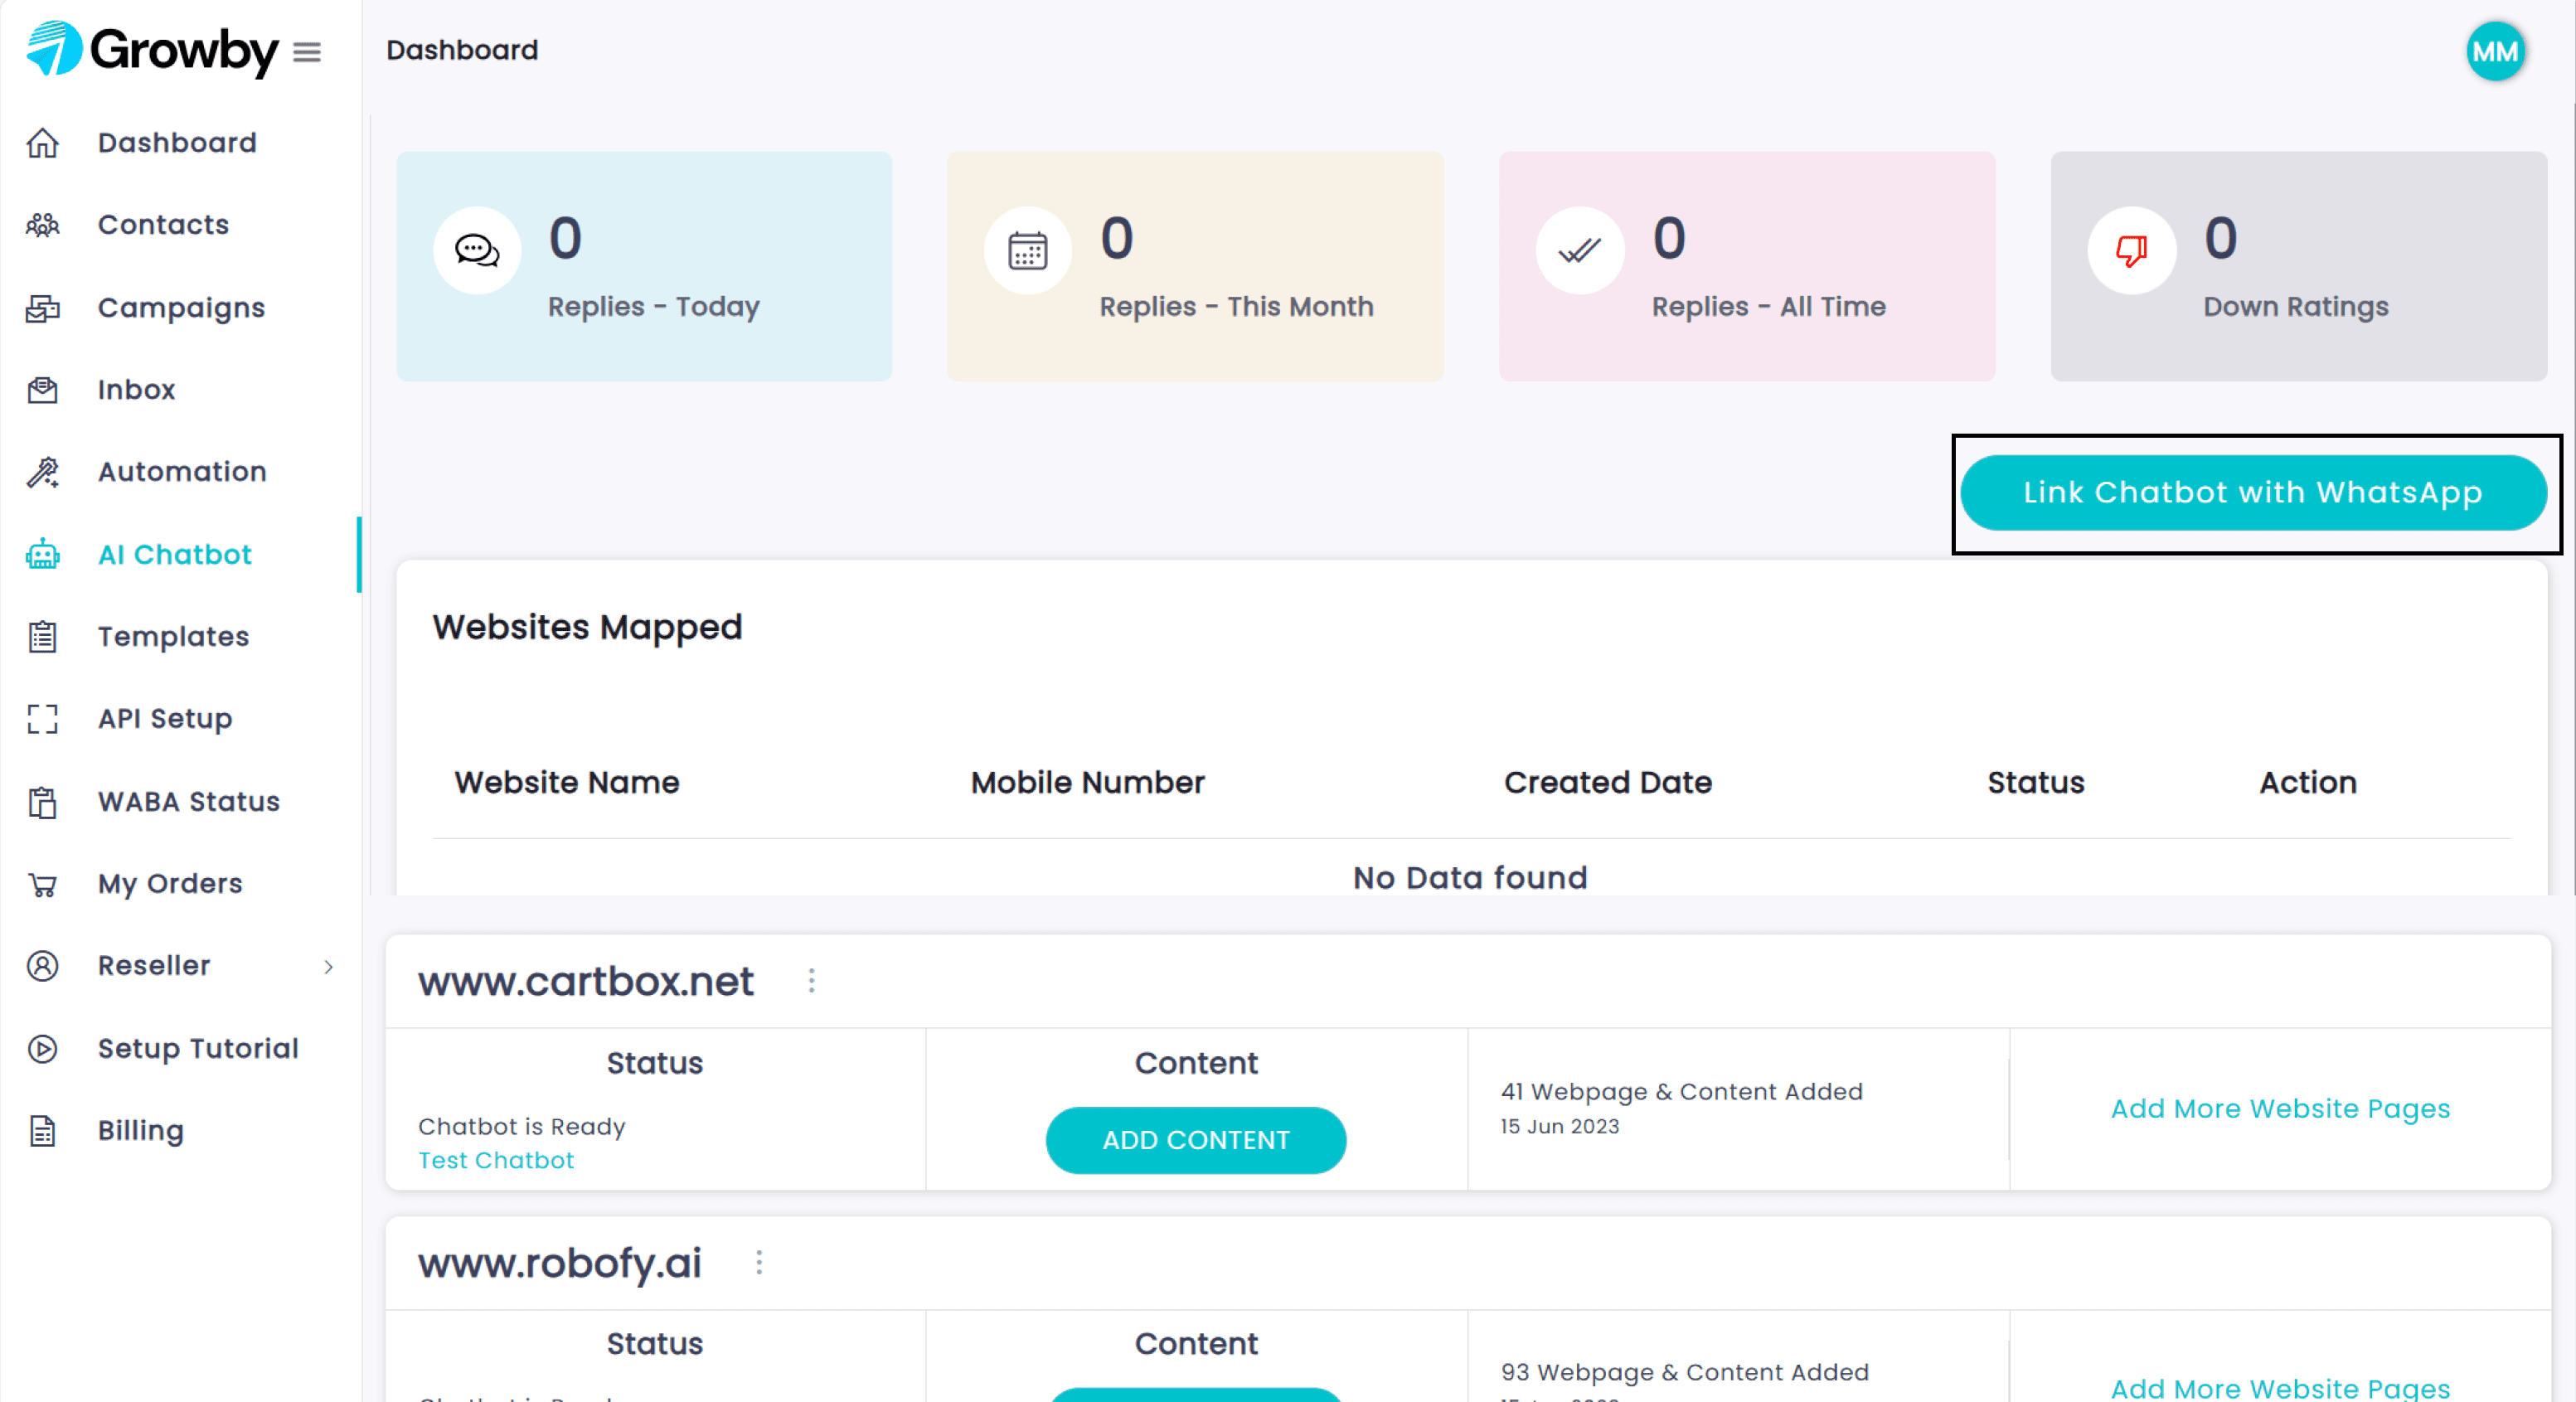Click calendar icon in Replies This Month card
Image resolution: width=2576 pixels, height=1402 pixels.
(x=1028, y=250)
